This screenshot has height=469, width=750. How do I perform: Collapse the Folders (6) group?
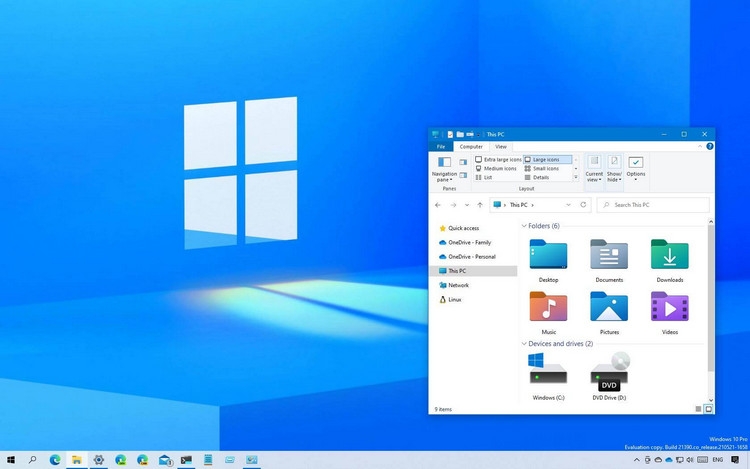tap(524, 226)
